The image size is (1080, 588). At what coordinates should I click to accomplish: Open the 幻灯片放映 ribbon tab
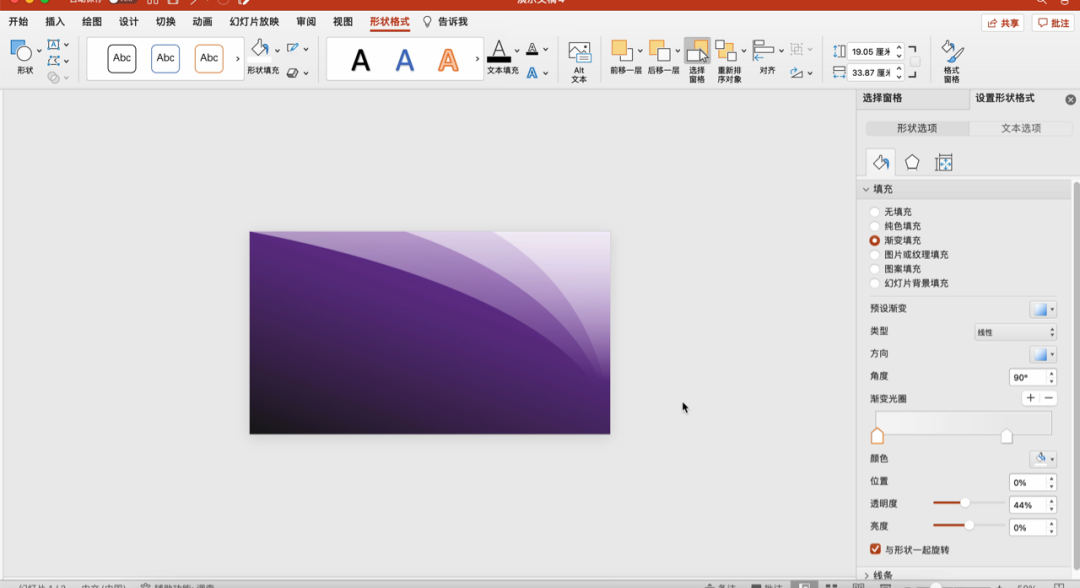point(254,22)
